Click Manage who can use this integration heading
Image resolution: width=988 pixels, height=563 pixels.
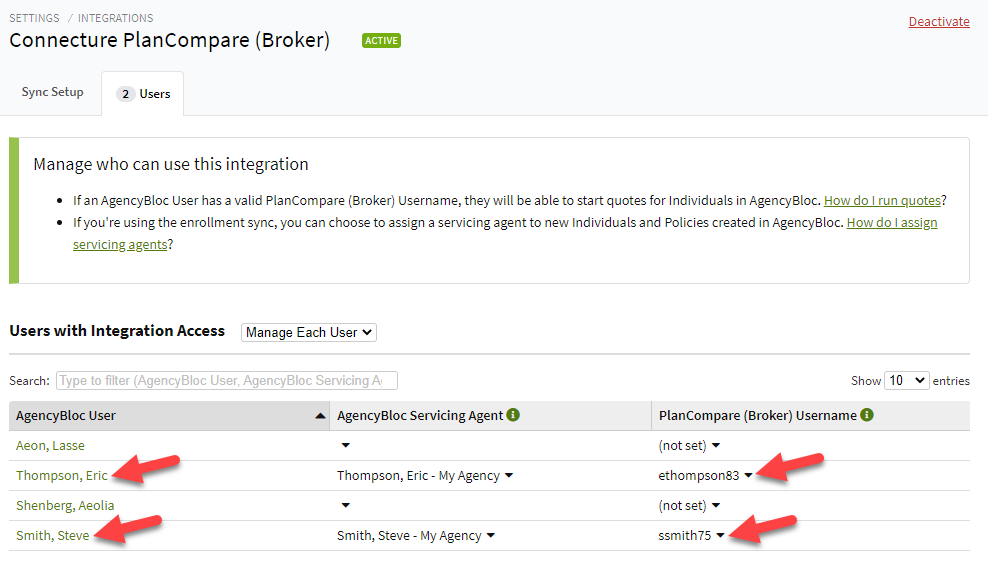click(171, 164)
